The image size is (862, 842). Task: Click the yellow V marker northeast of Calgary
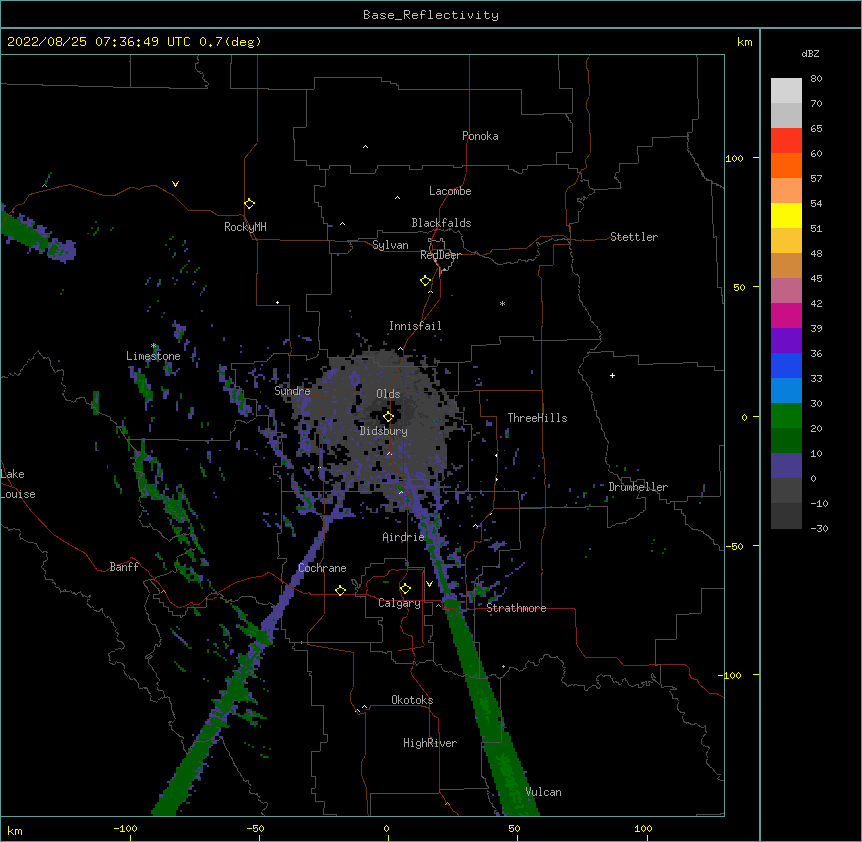click(x=429, y=584)
